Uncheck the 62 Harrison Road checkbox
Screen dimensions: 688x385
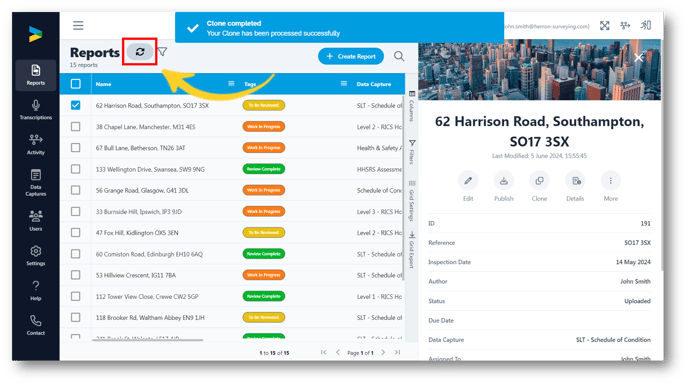75,105
